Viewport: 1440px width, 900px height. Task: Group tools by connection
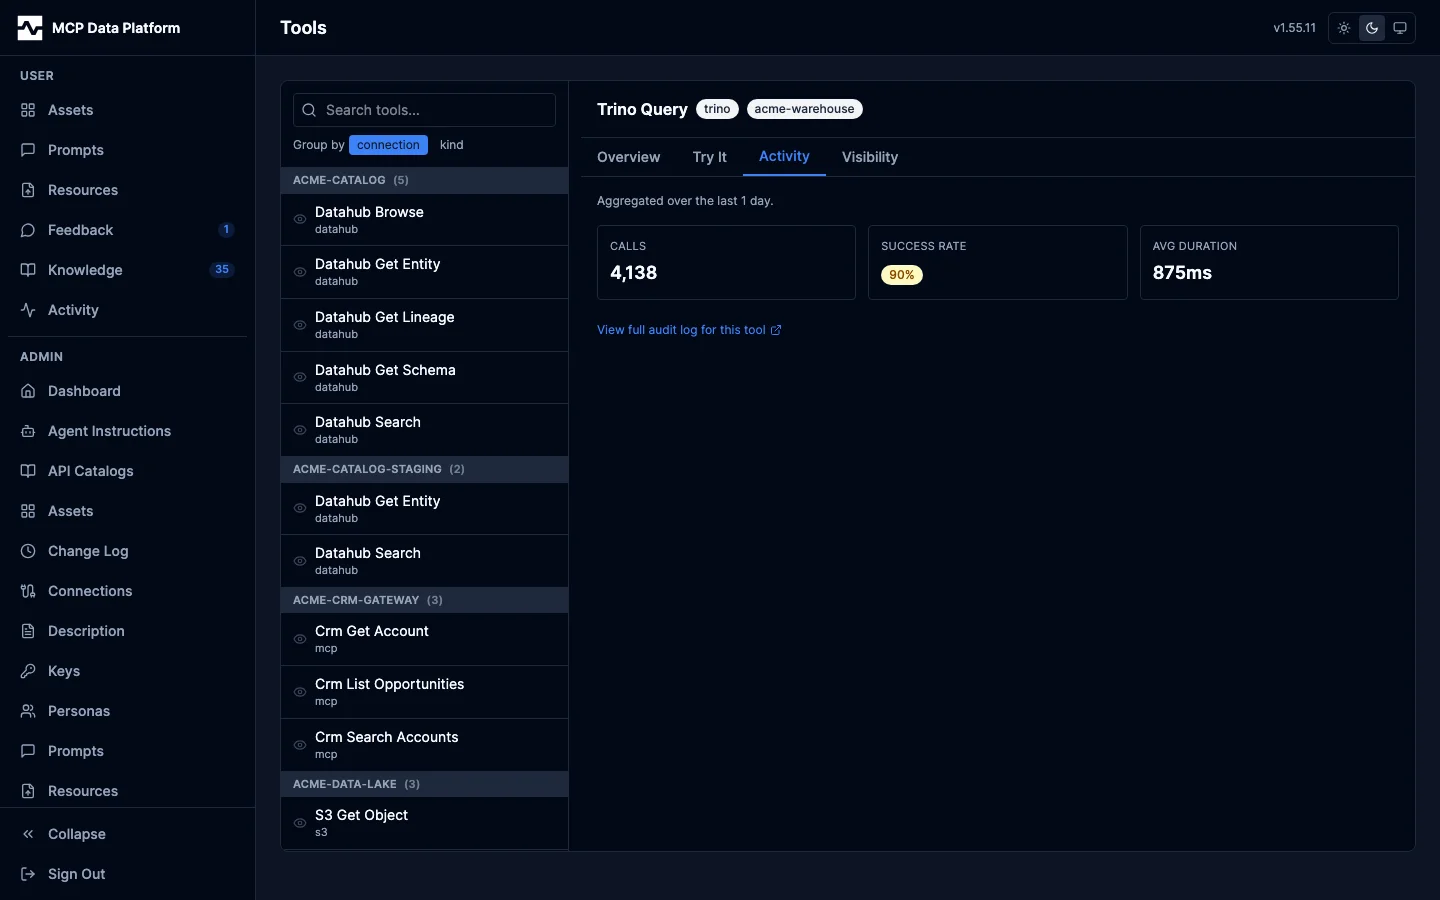(388, 145)
